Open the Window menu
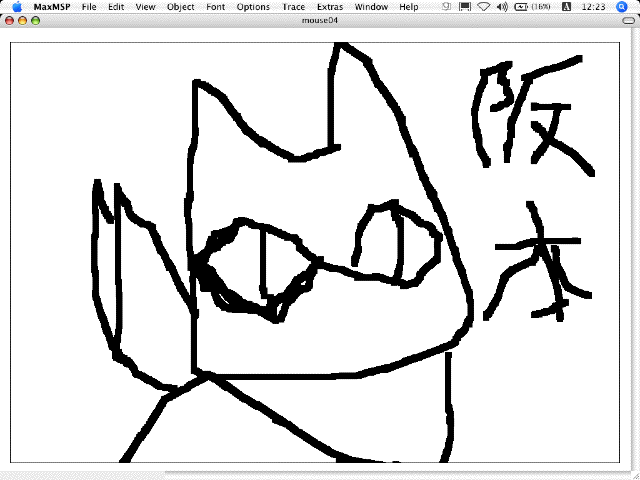Image resolution: width=640 pixels, height=480 pixels. pyautogui.click(x=371, y=7)
